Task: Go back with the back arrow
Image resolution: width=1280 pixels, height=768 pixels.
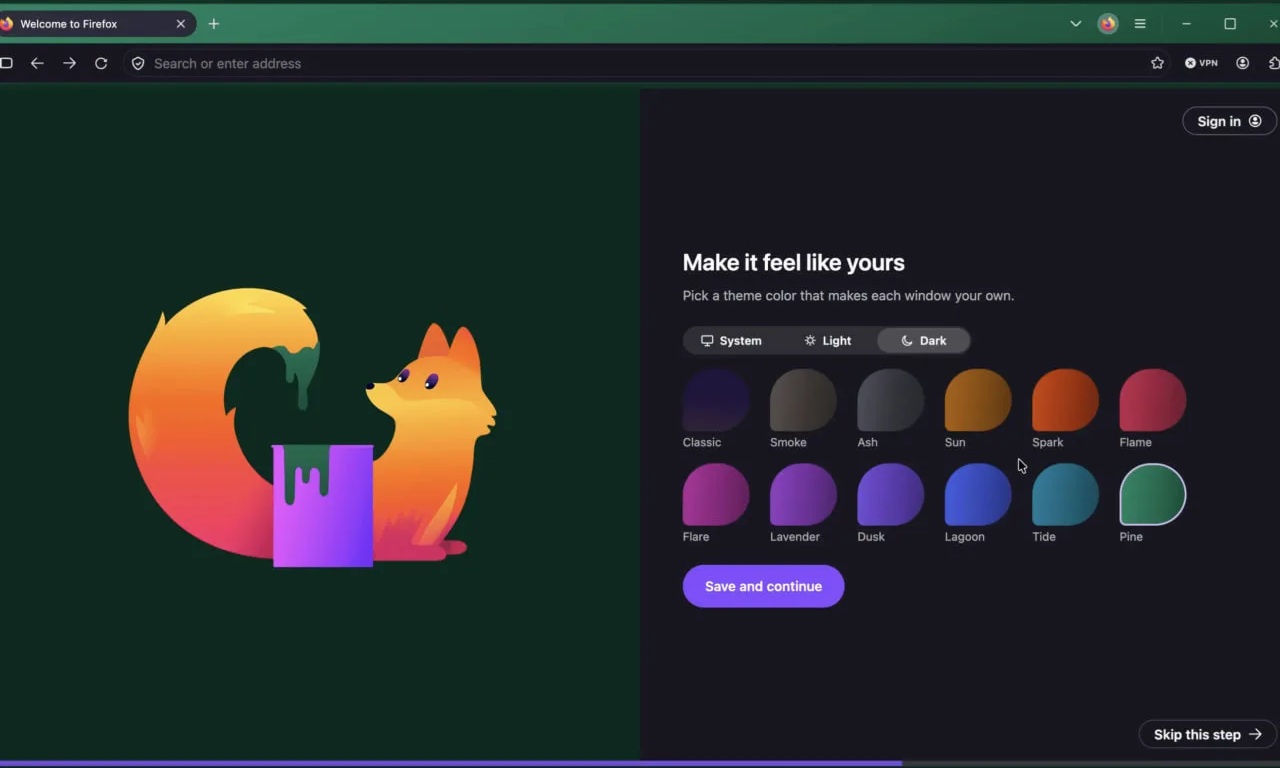Action: tap(37, 63)
